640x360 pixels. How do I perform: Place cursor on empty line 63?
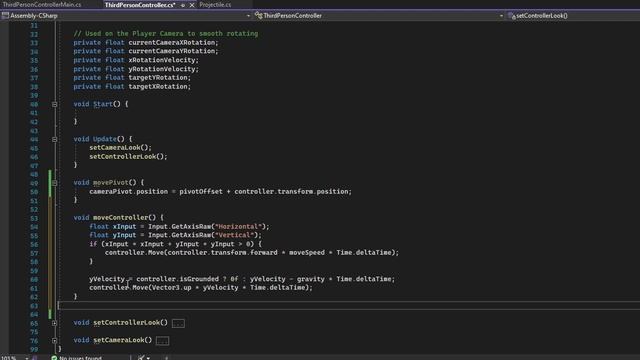[x=349, y=306]
